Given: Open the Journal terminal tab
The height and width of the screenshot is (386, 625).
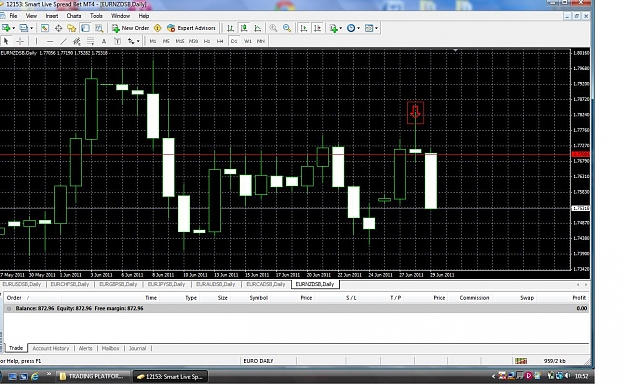Looking at the screenshot, I should (138, 348).
